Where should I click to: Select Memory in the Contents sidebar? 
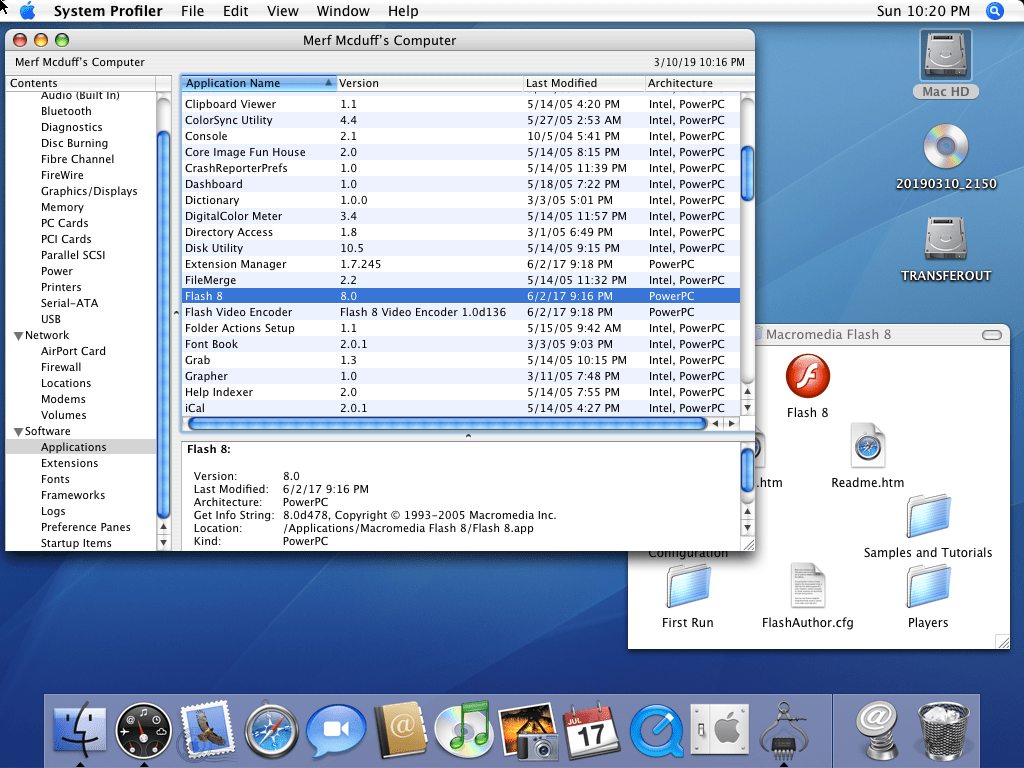(62, 207)
